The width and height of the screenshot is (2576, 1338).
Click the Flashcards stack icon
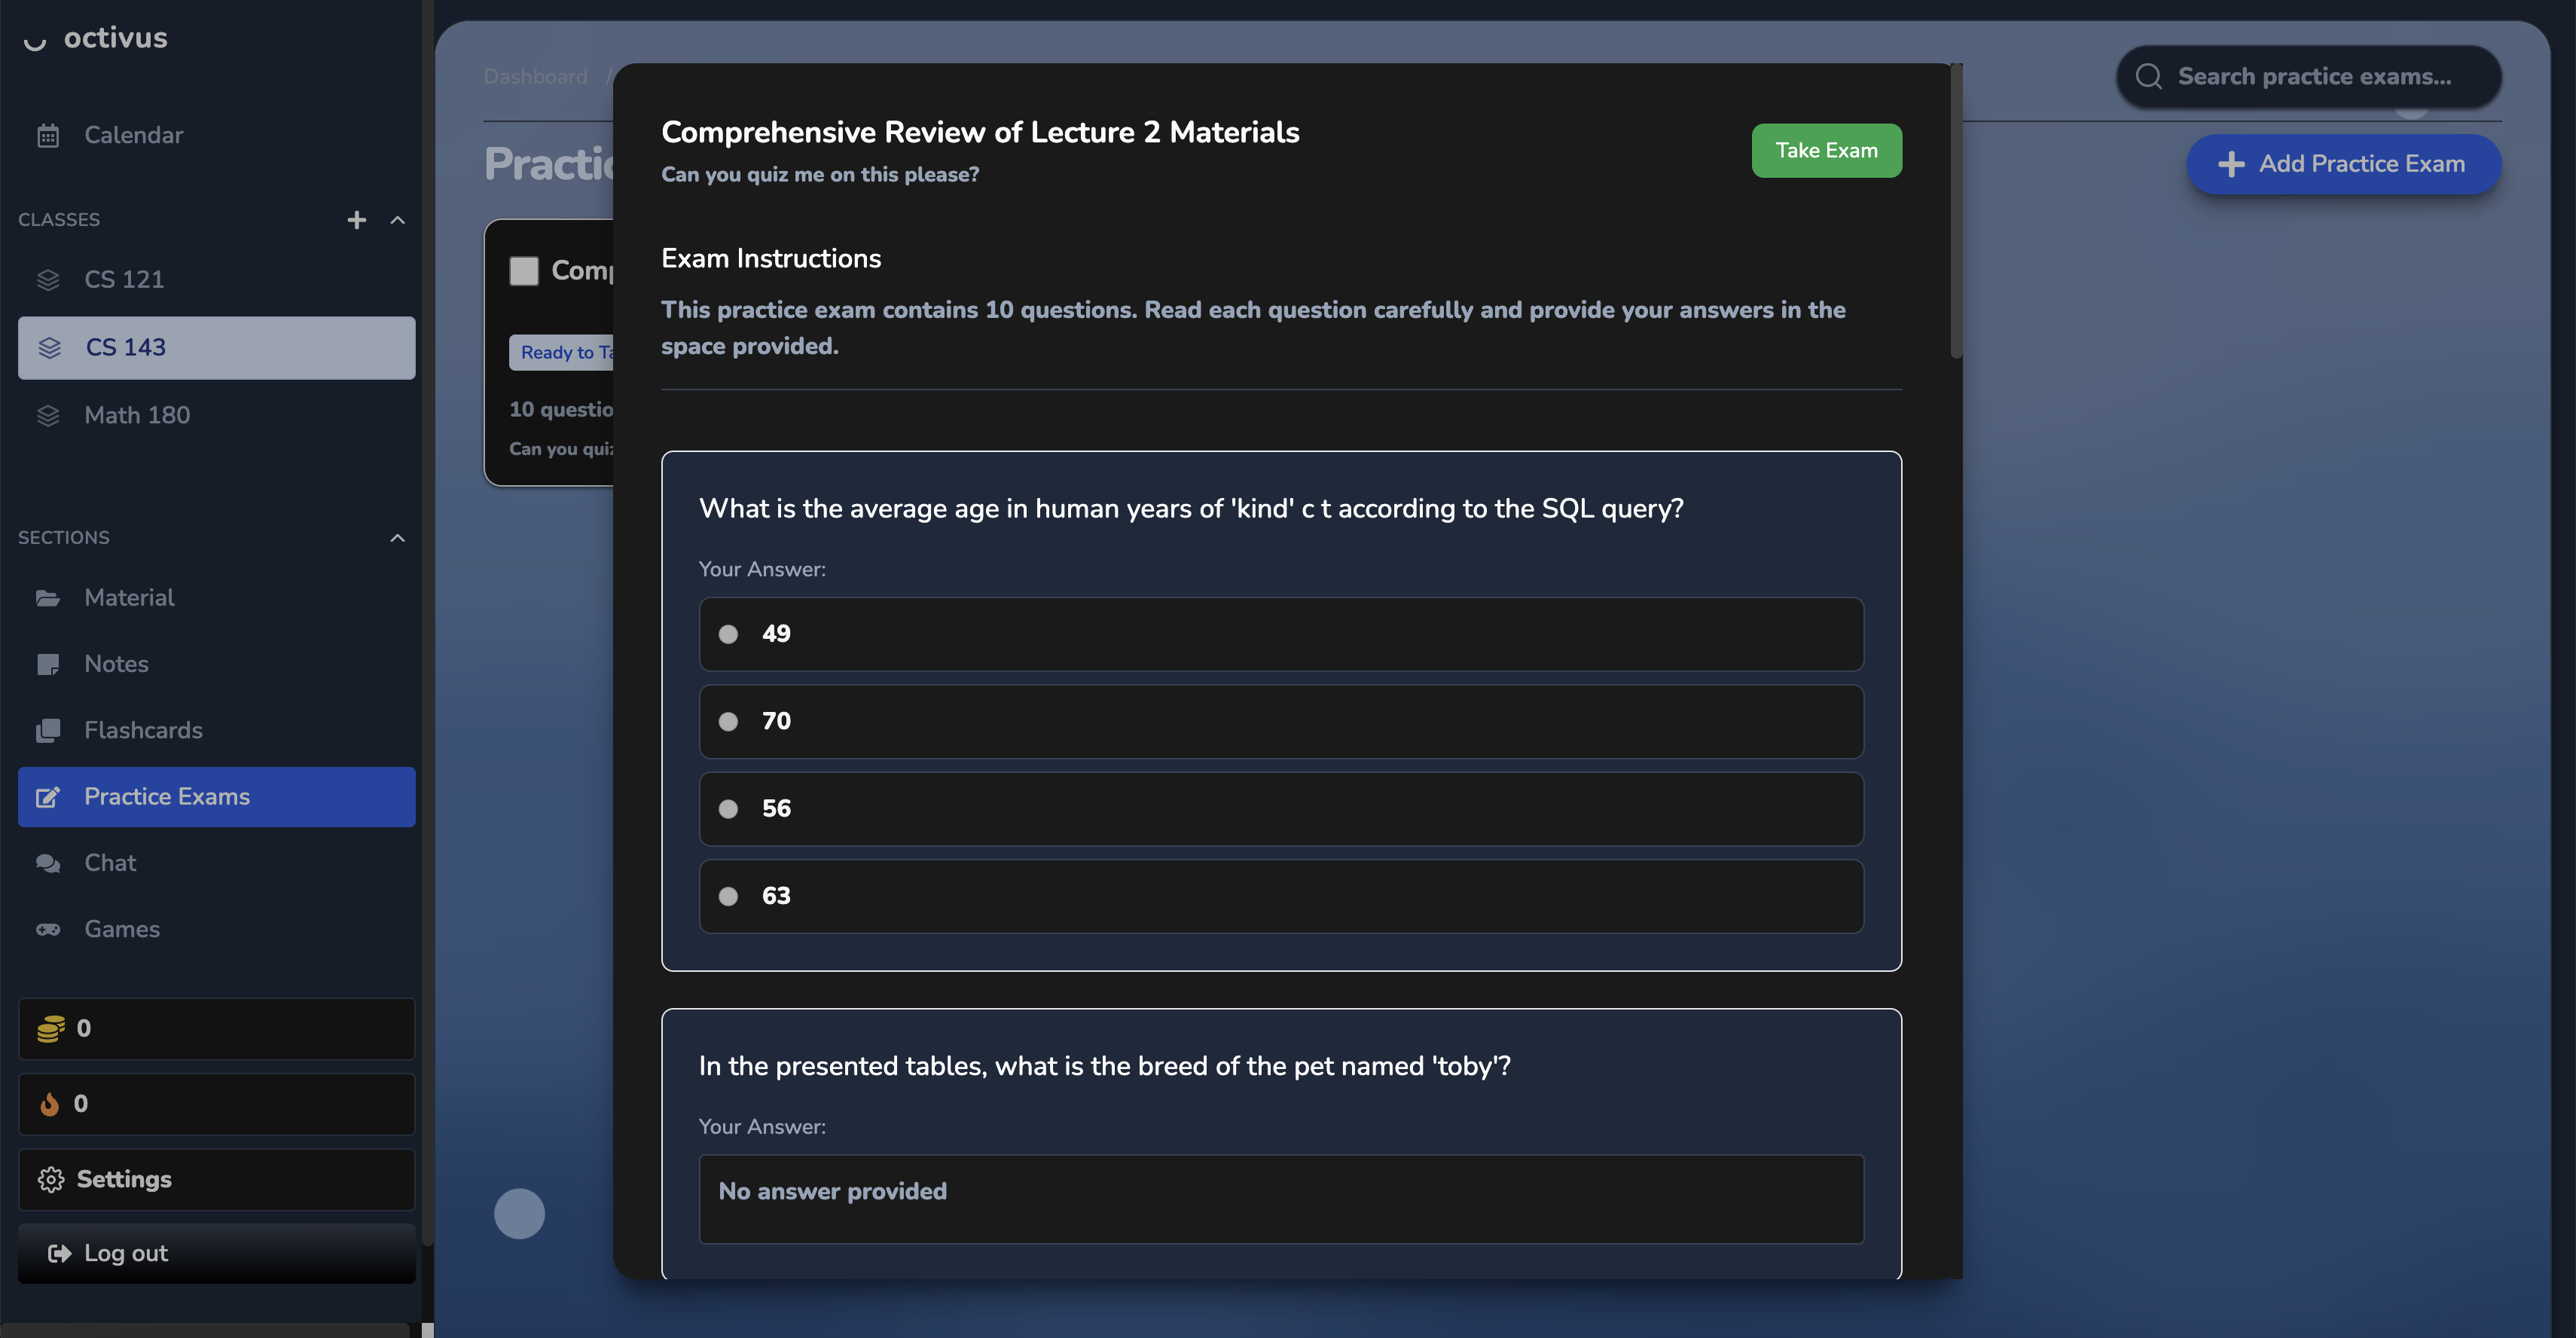coord(48,730)
